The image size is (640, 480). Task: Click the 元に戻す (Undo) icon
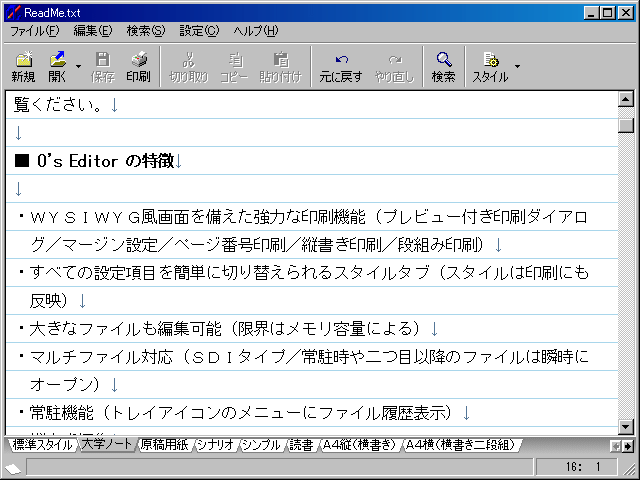coord(341,66)
